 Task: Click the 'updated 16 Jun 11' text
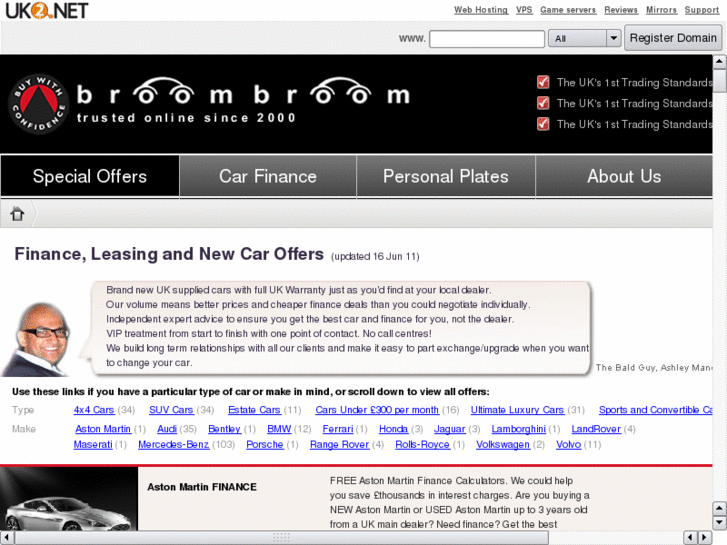(x=375, y=256)
